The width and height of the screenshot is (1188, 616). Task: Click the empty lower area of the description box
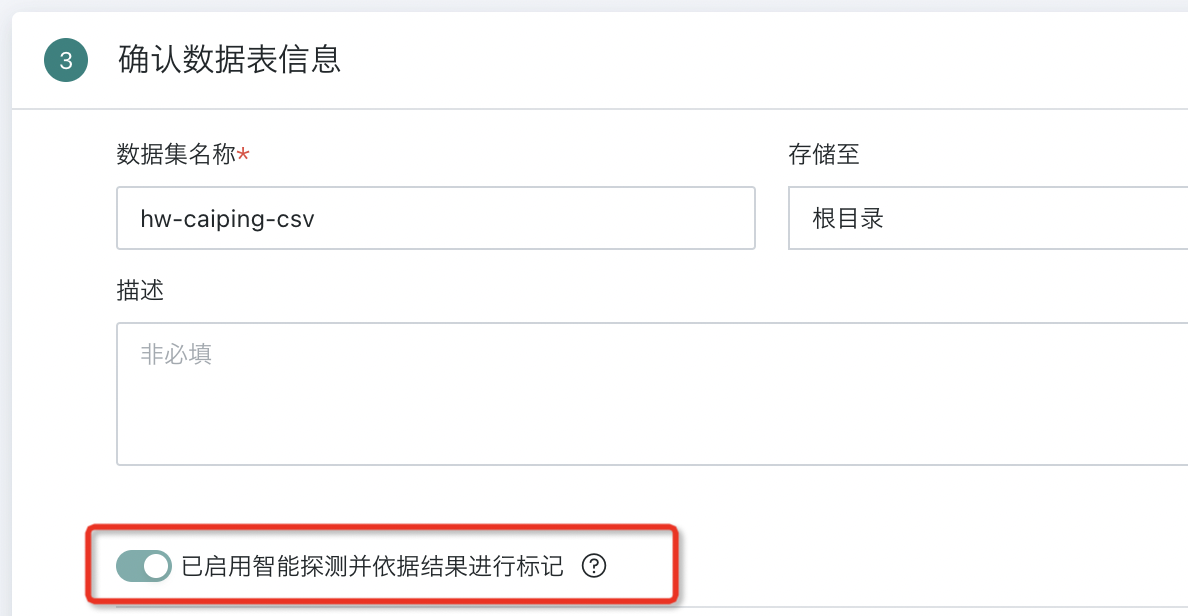pos(652,432)
